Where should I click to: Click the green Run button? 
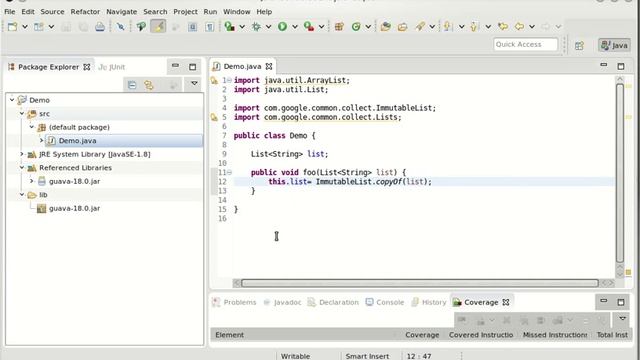(x=282, y=27)
